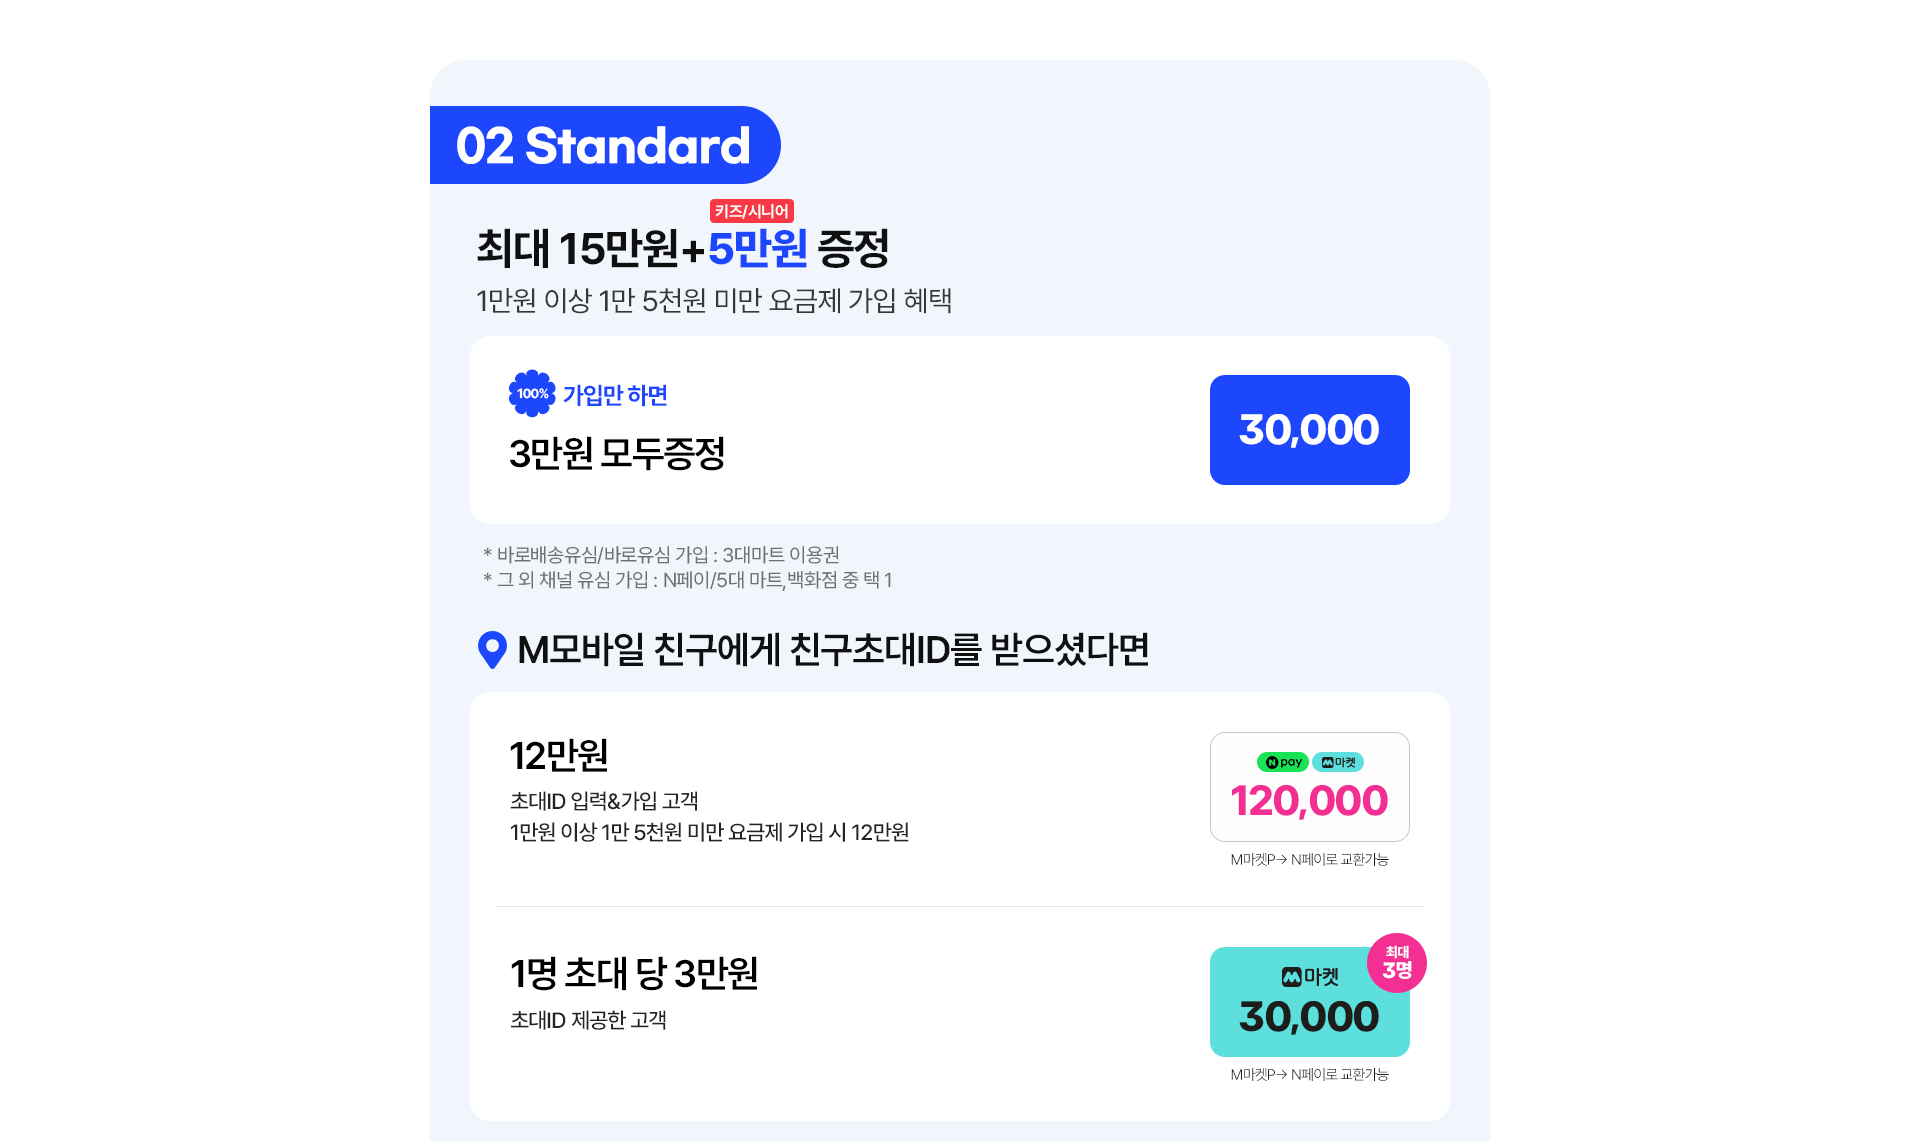This screenshot has height=1141, width=1920.
Task: Click the exchange note under the teal card
Action: pos(1309,1074)
